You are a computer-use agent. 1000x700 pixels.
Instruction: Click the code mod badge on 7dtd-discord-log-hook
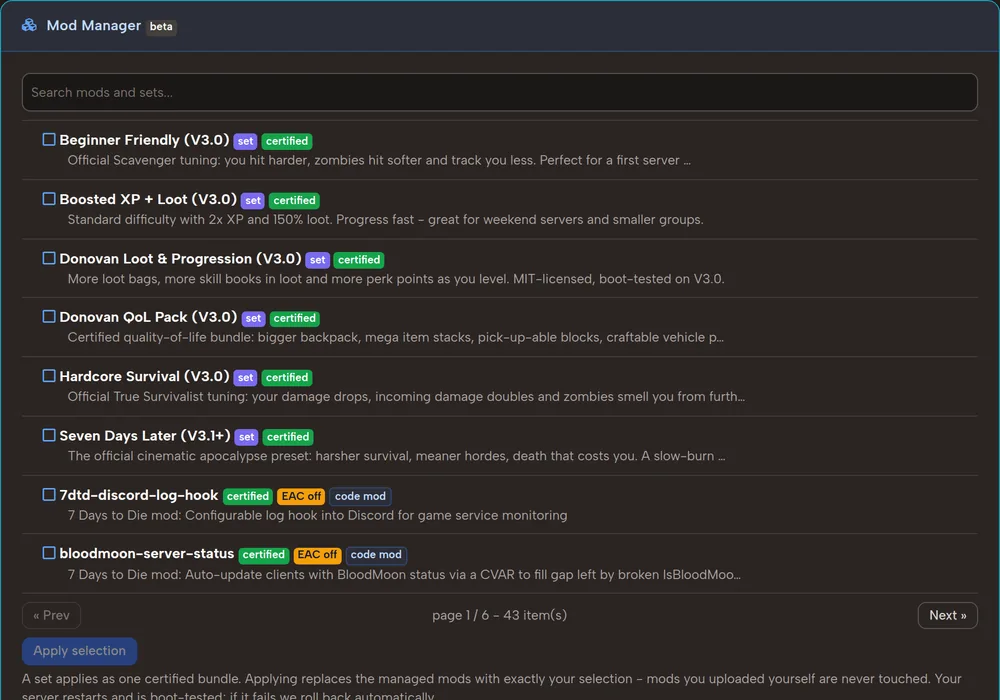point(360,497)
